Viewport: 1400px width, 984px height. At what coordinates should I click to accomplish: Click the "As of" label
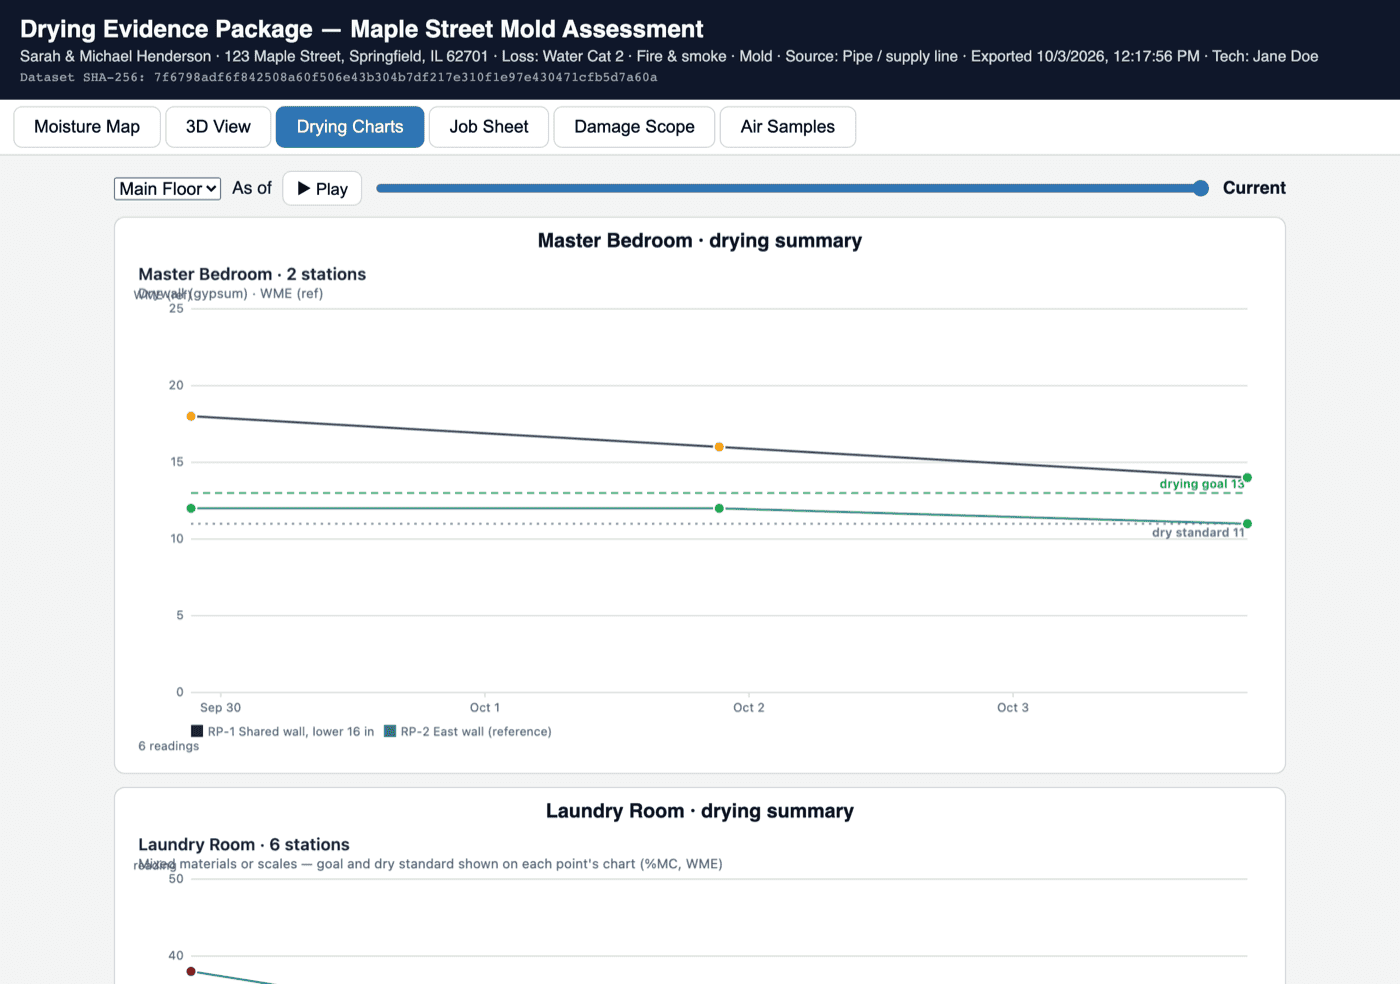(252, 188)
